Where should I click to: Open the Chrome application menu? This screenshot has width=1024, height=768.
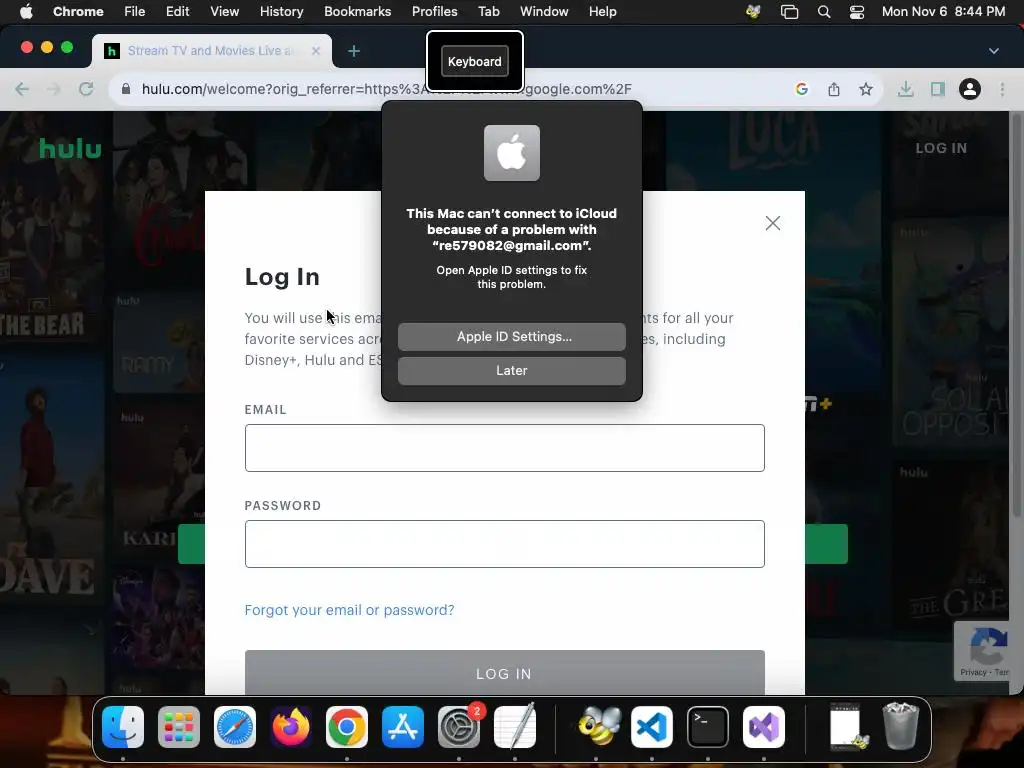(78, 12)
